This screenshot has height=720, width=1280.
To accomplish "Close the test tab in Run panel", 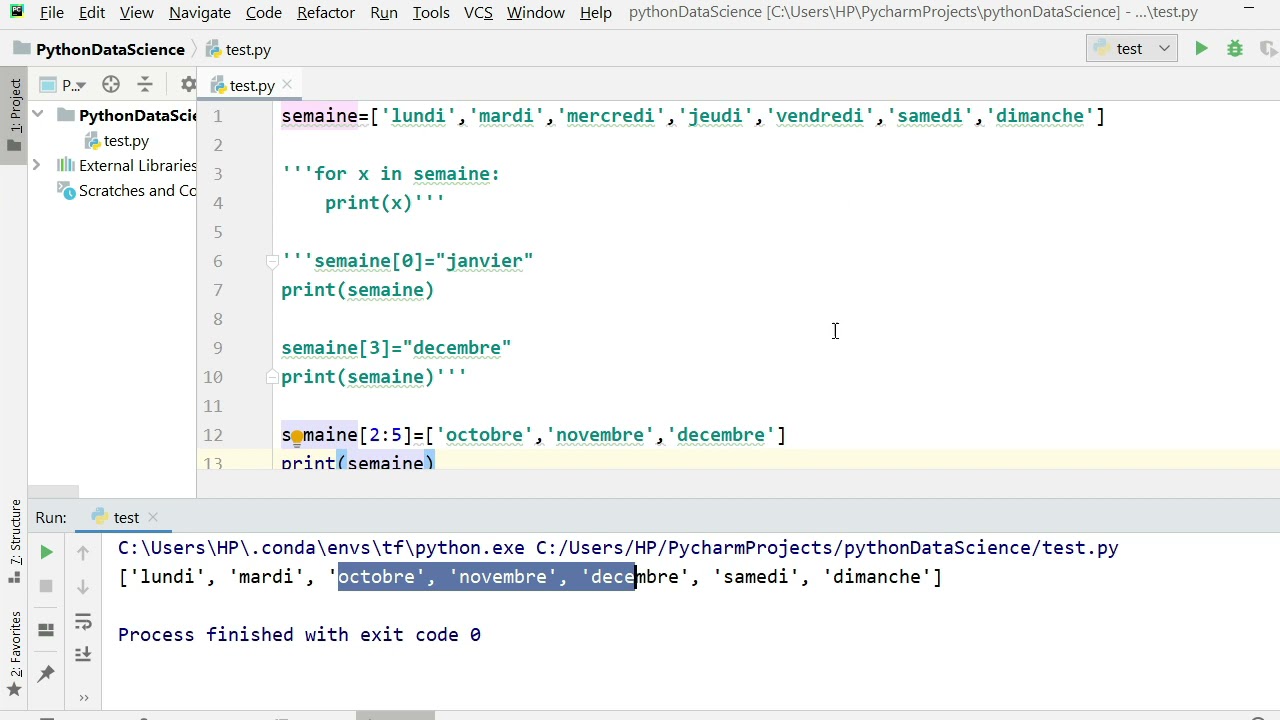I will [153, 517].
